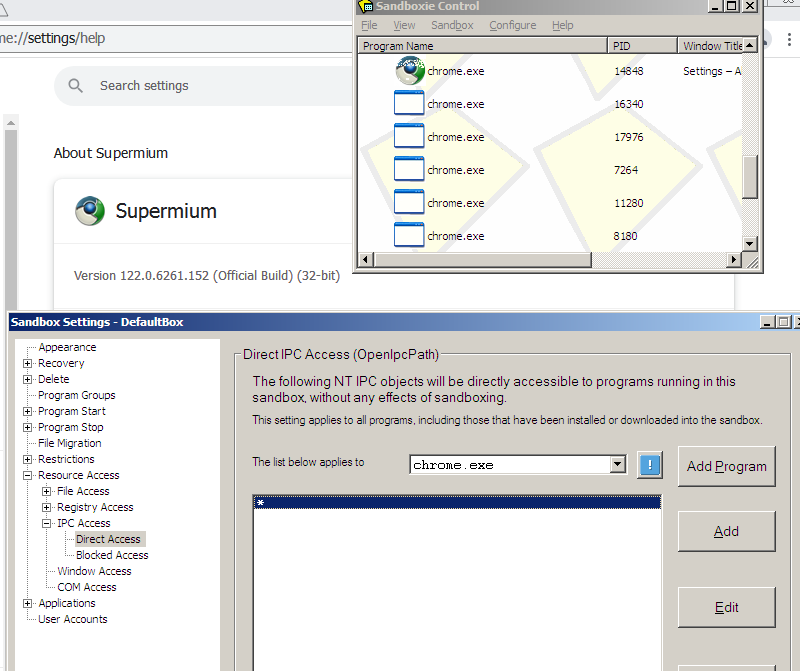Viewport: 800px width, 671px height.
Task: Select COM Access in the settings tree
Action: pyautogui.click(x=87, y=587)
